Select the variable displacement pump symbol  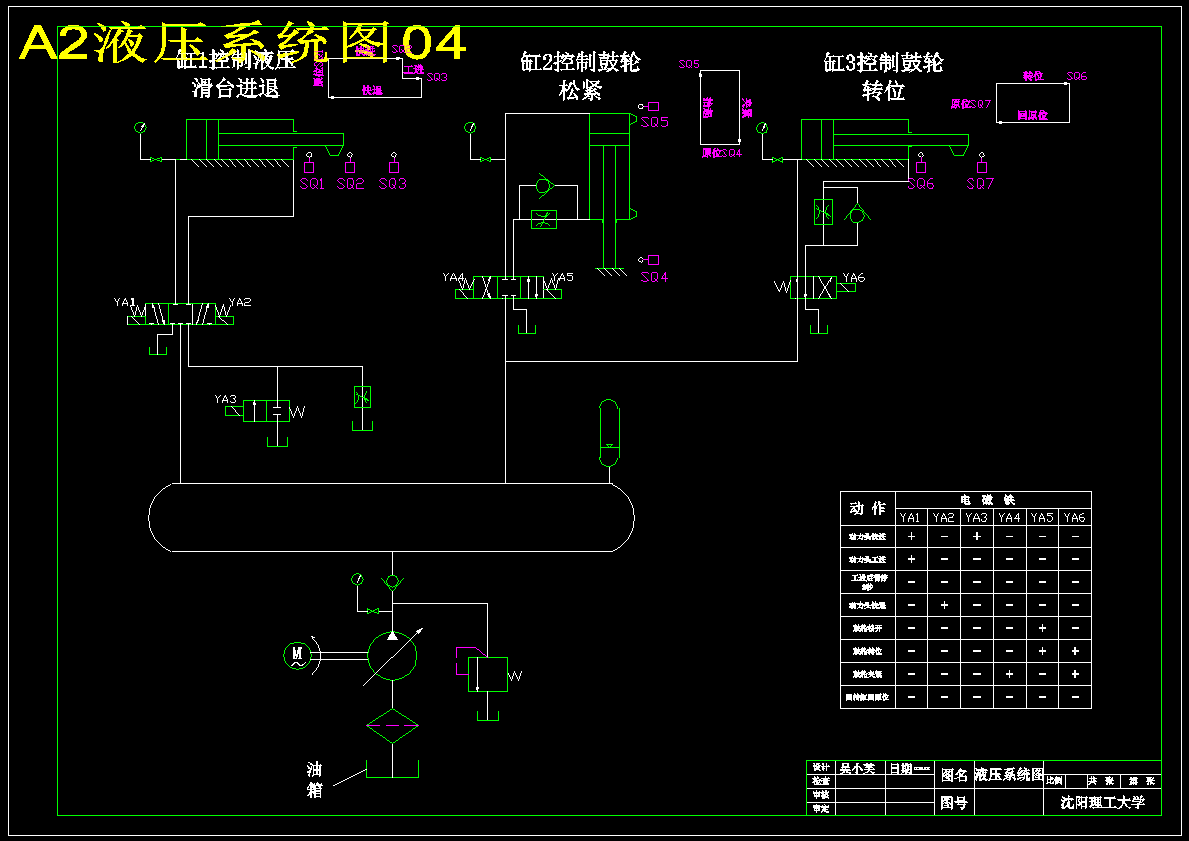coord(392,655)
